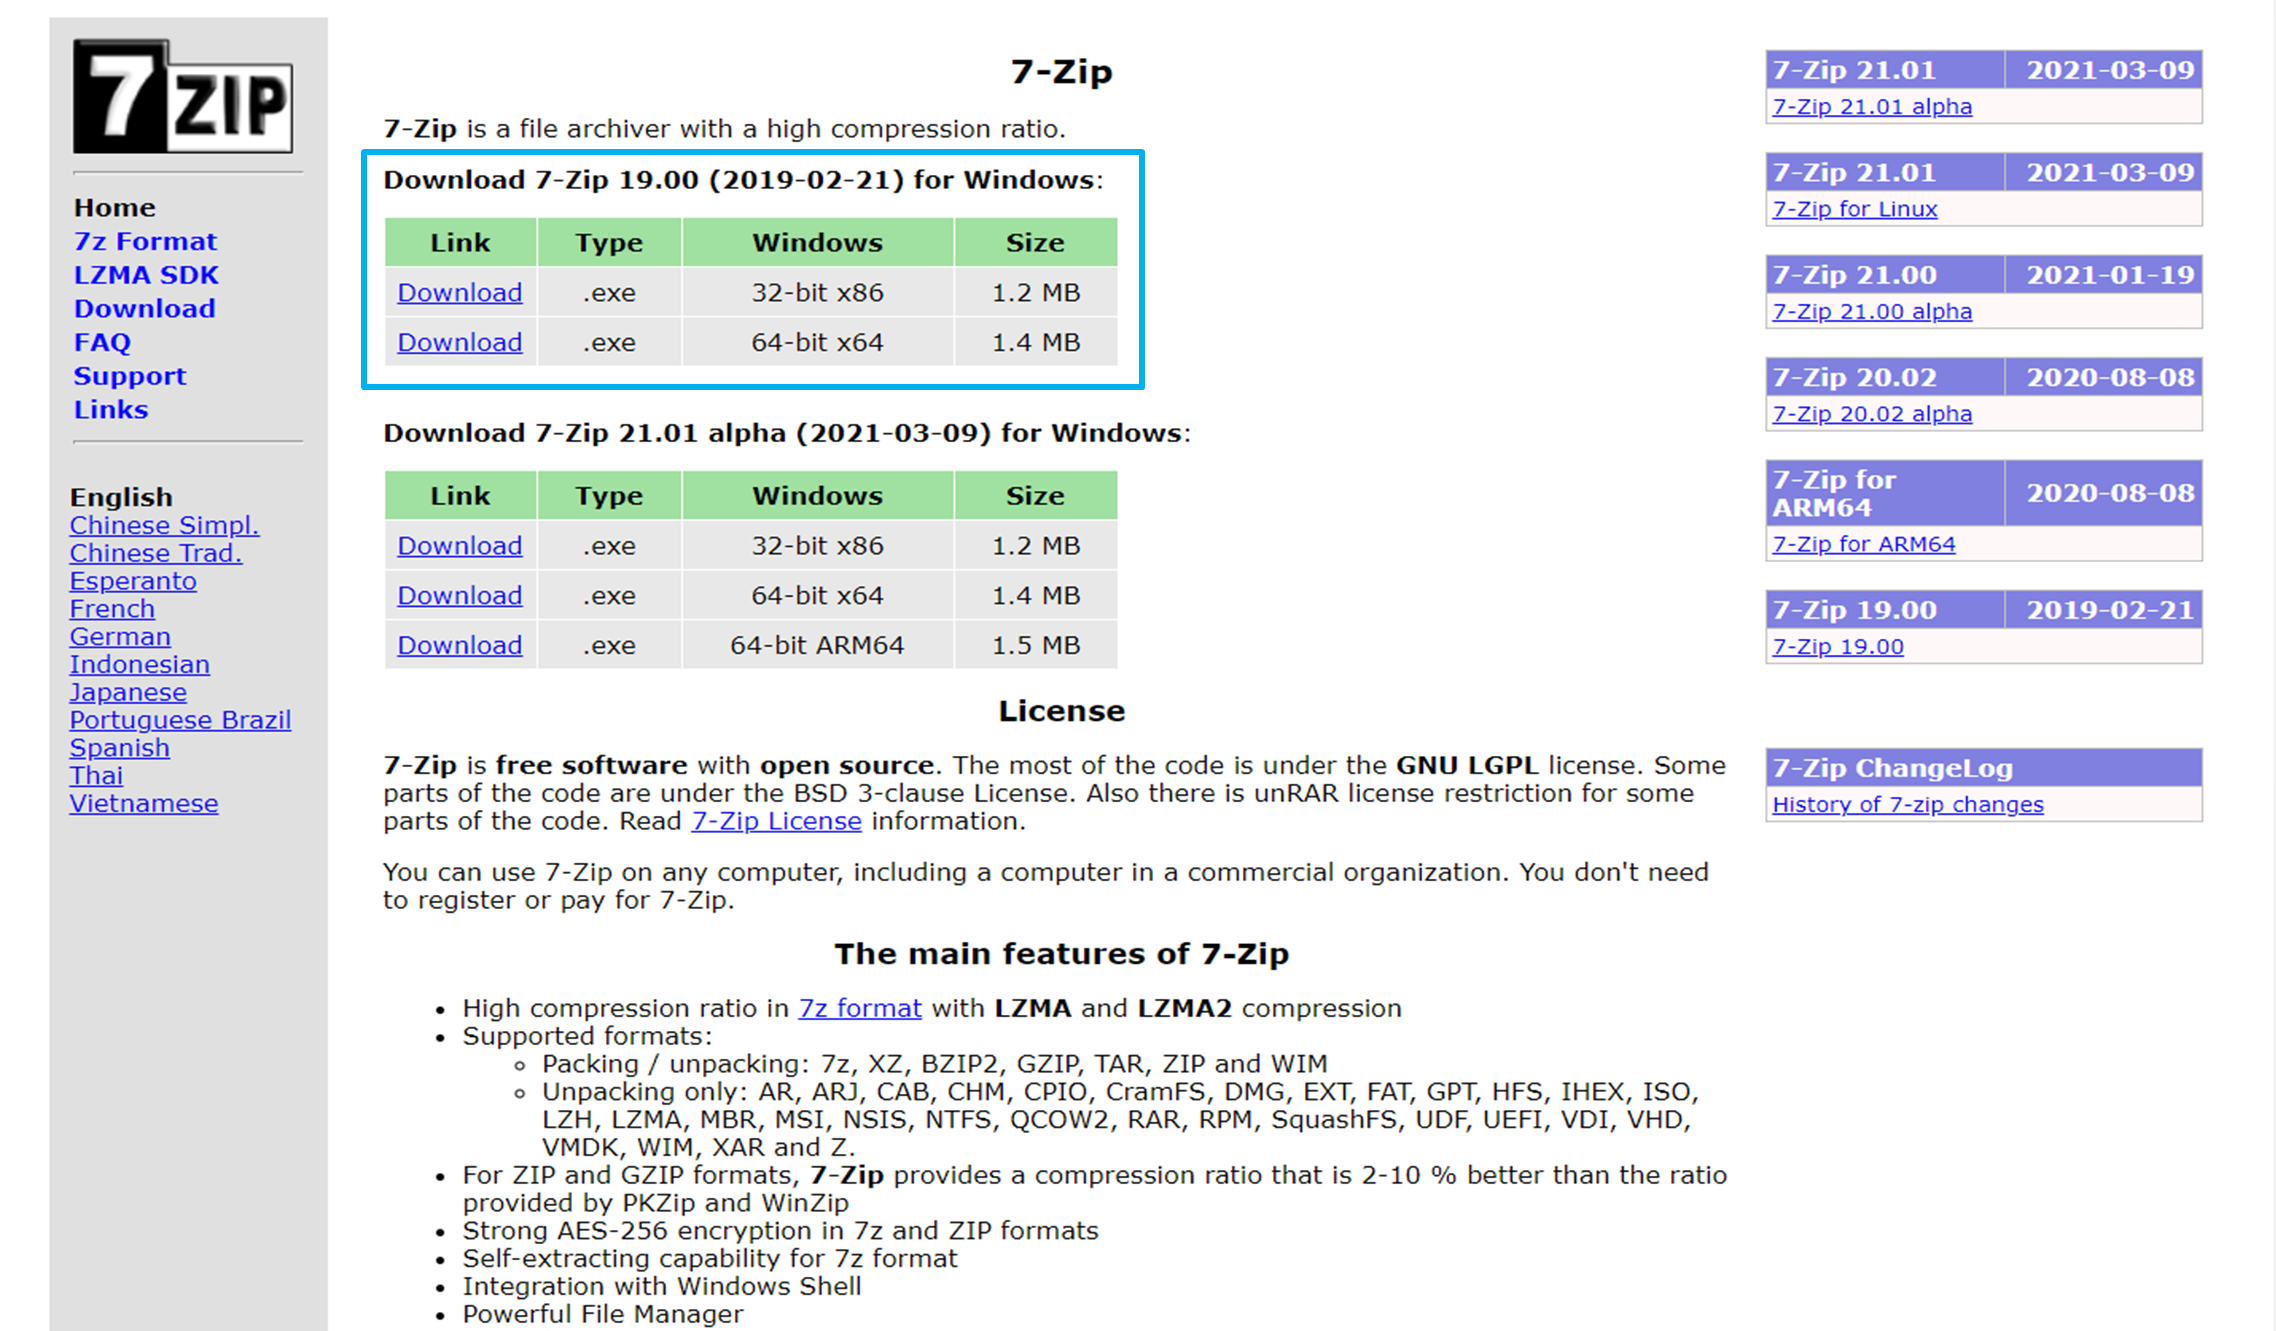The width and height of the screenshot is (2276, 1331).
Task: Open 7-Zip for Linux news link
Action: pos(1854,209)
